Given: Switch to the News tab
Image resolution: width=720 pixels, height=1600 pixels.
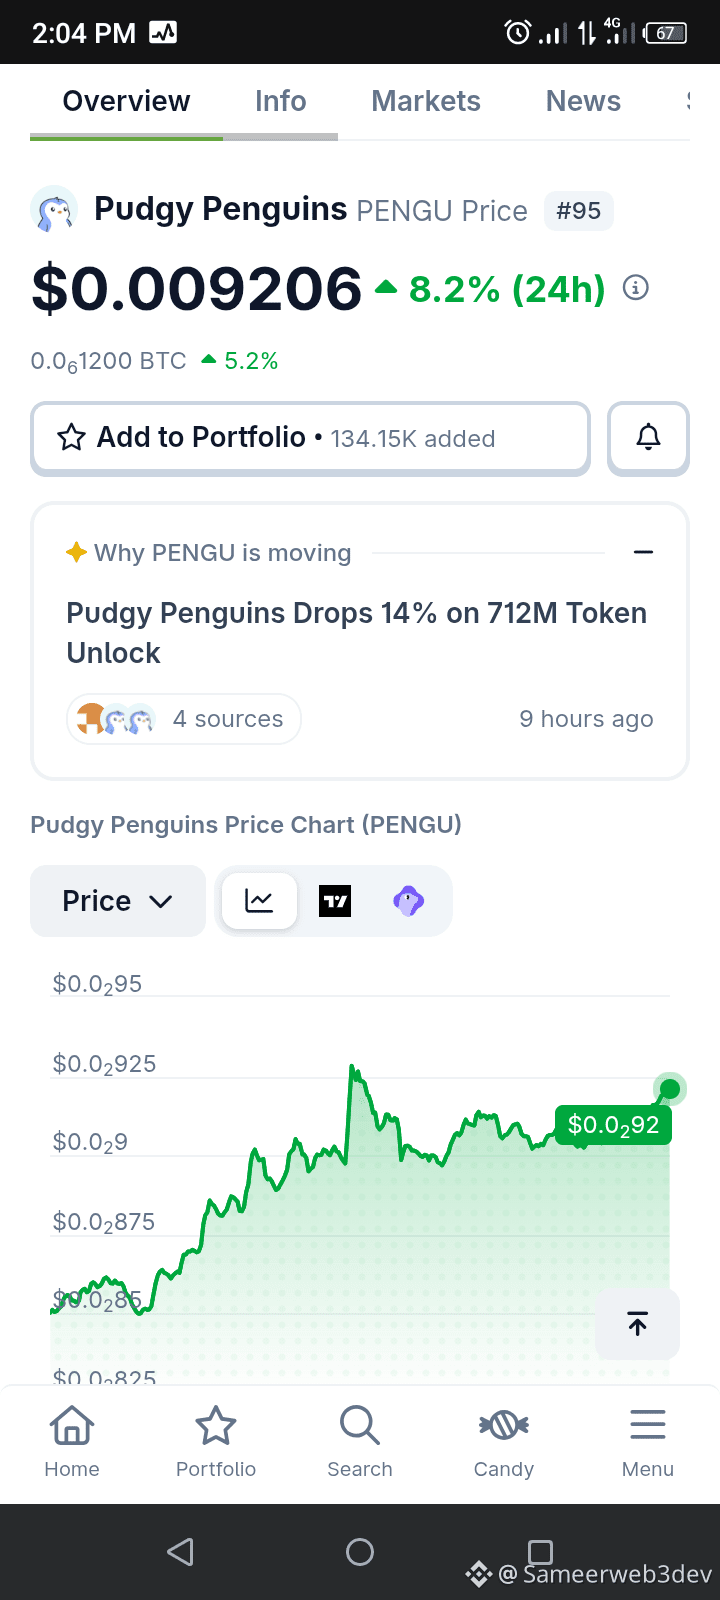Looking at the screenshot, I should tap(583, 101).
